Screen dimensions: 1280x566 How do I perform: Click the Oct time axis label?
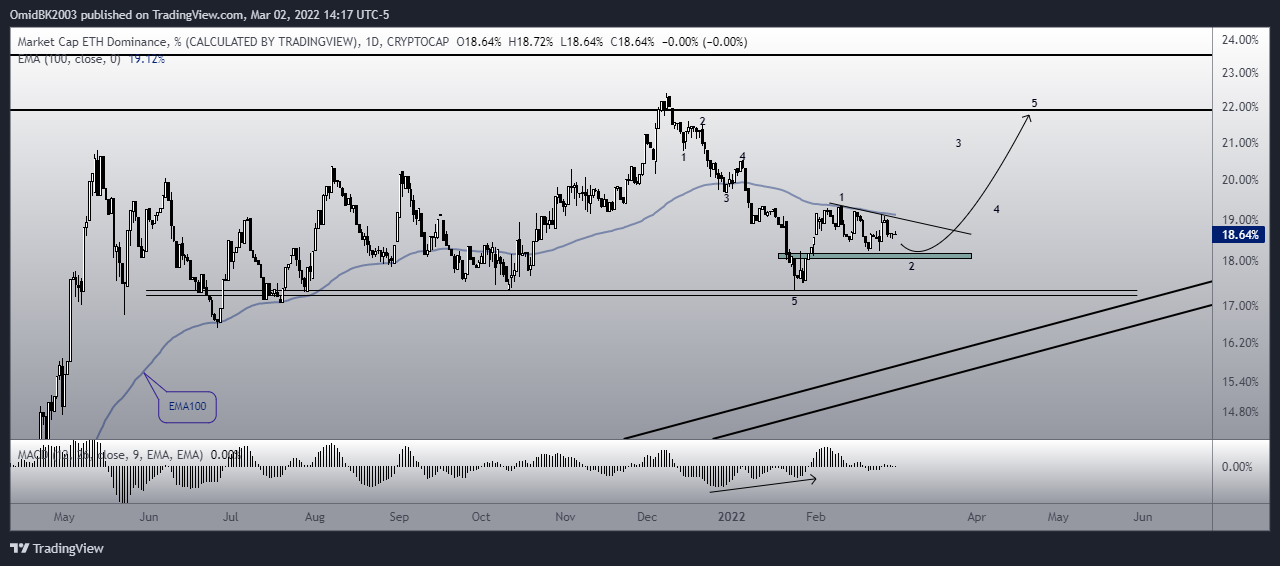(481, 517)
